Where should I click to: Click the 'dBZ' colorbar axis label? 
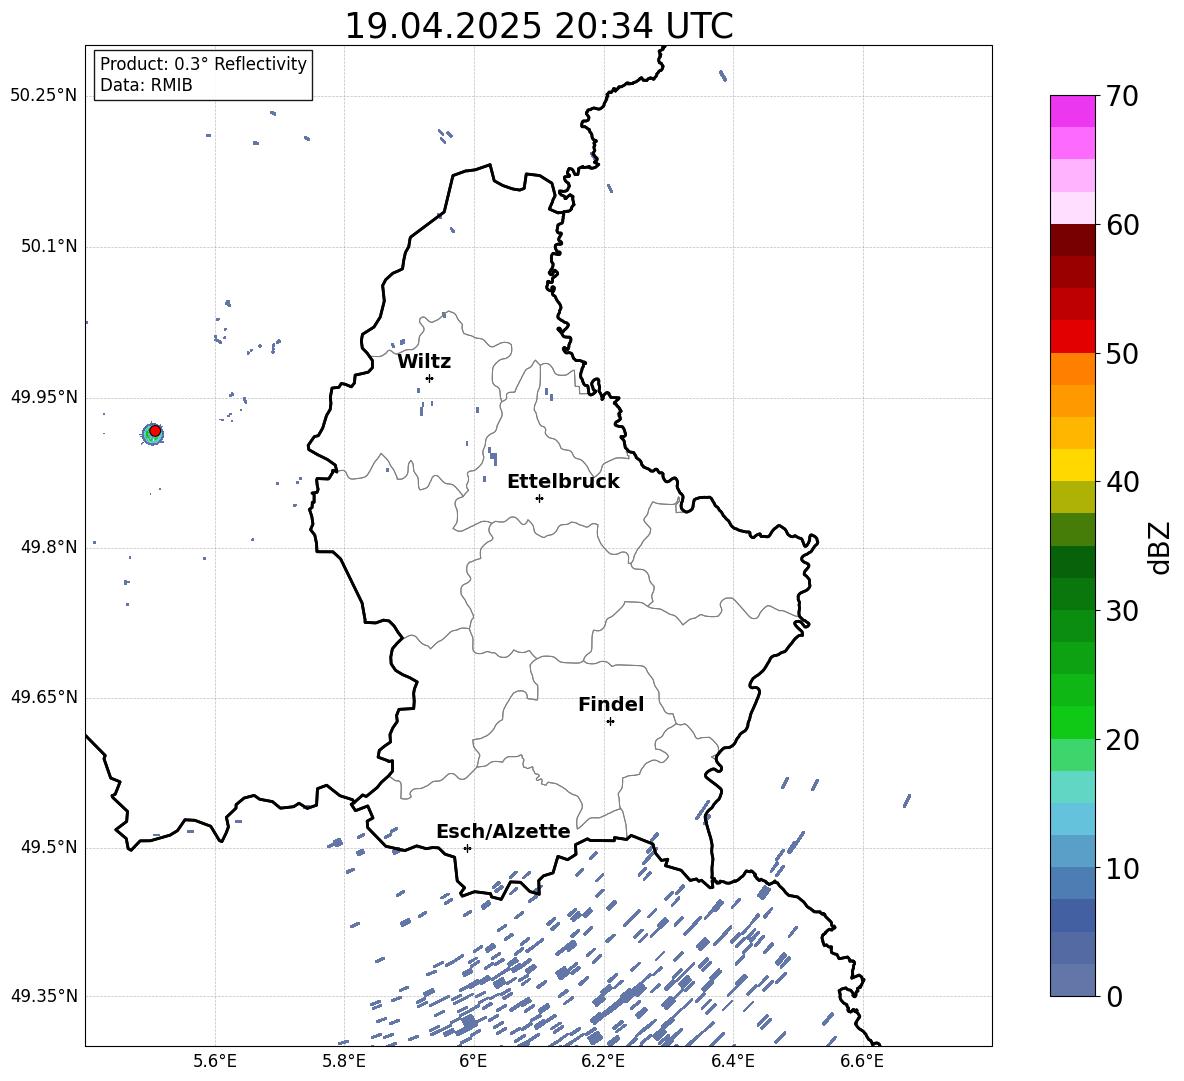[1159, 547]
